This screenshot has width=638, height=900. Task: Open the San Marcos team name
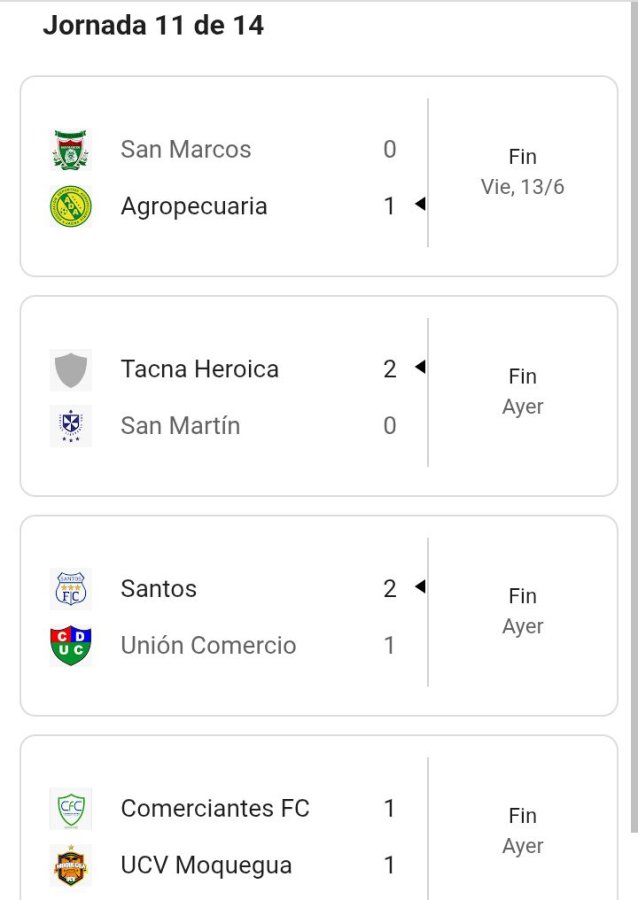pyautogui.click(x=186, y=150)
